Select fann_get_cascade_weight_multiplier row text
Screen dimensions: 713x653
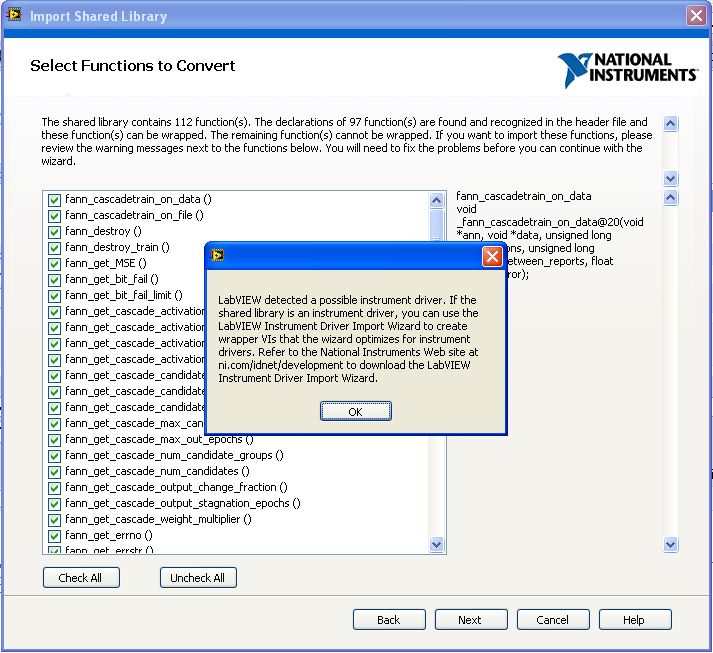[x=158, y=519]
